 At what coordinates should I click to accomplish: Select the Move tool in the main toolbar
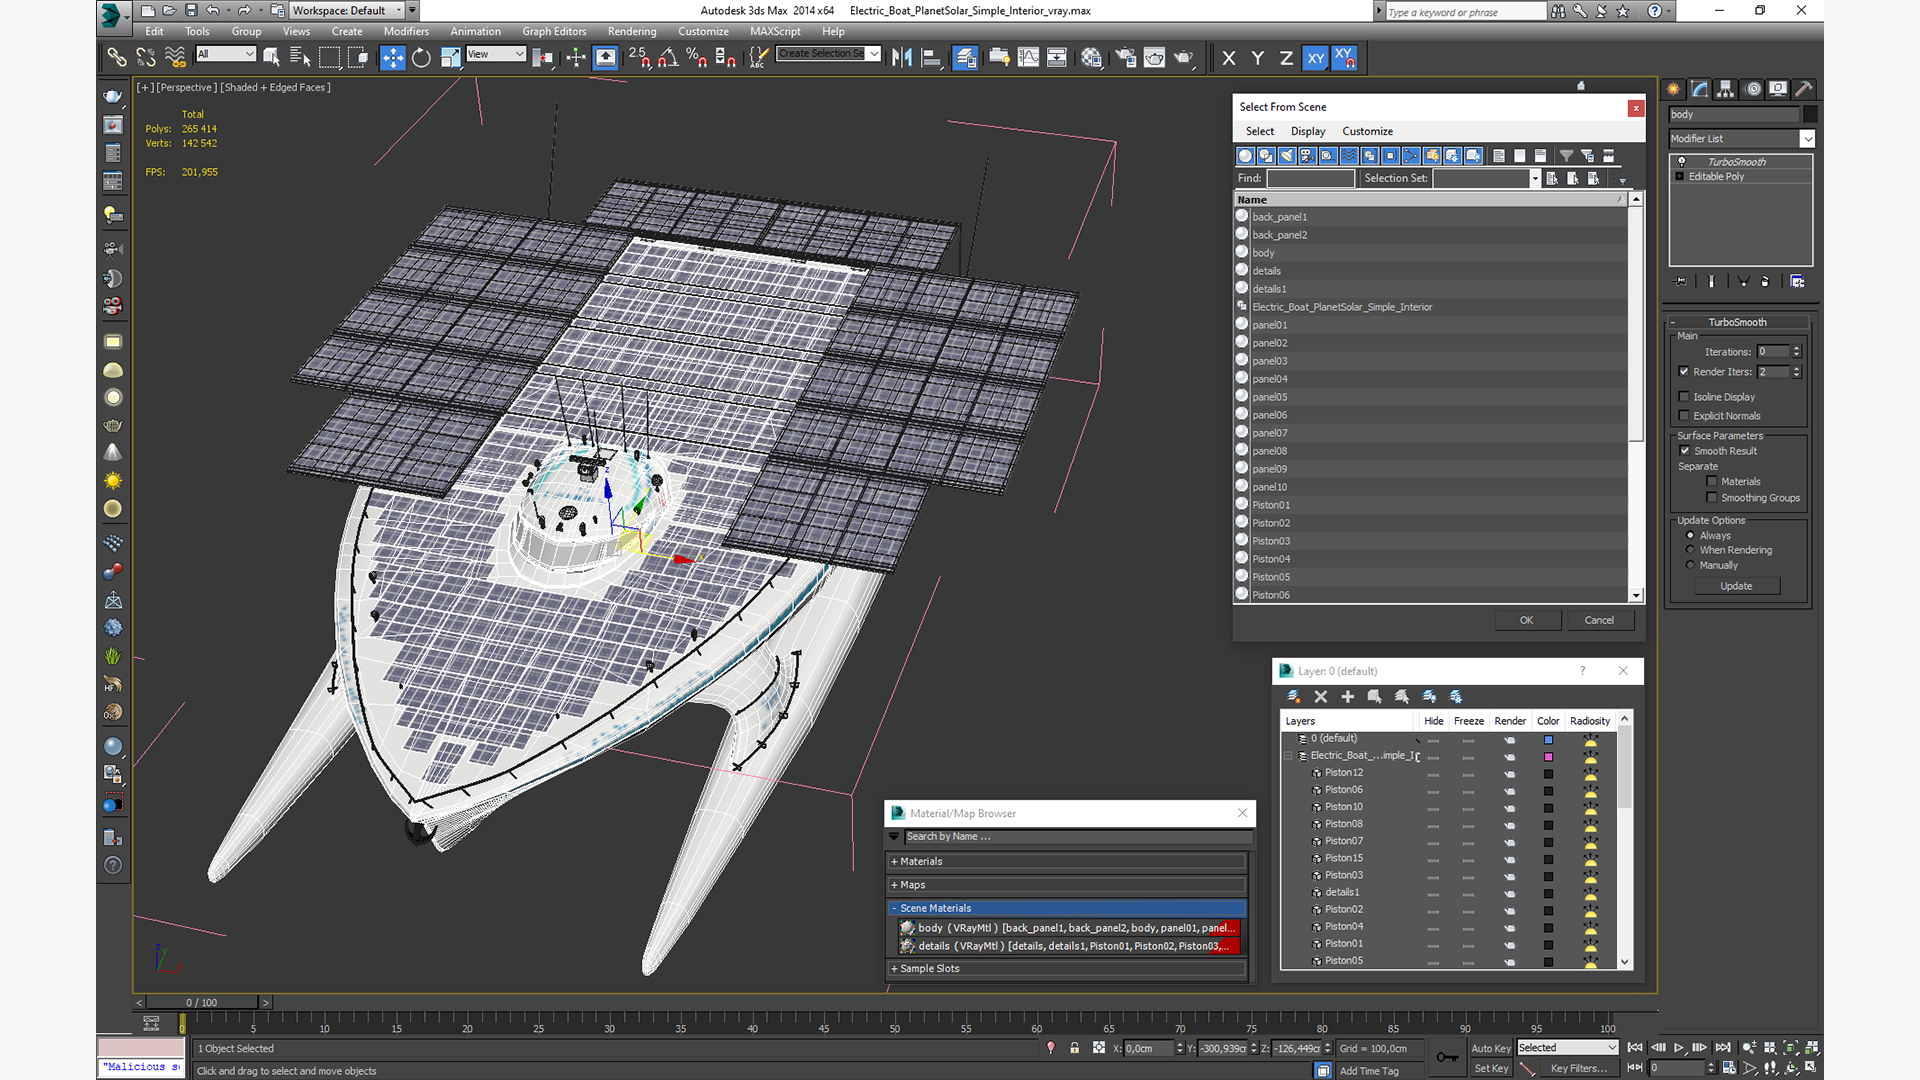pyautogui.click(x=392, y=57)
